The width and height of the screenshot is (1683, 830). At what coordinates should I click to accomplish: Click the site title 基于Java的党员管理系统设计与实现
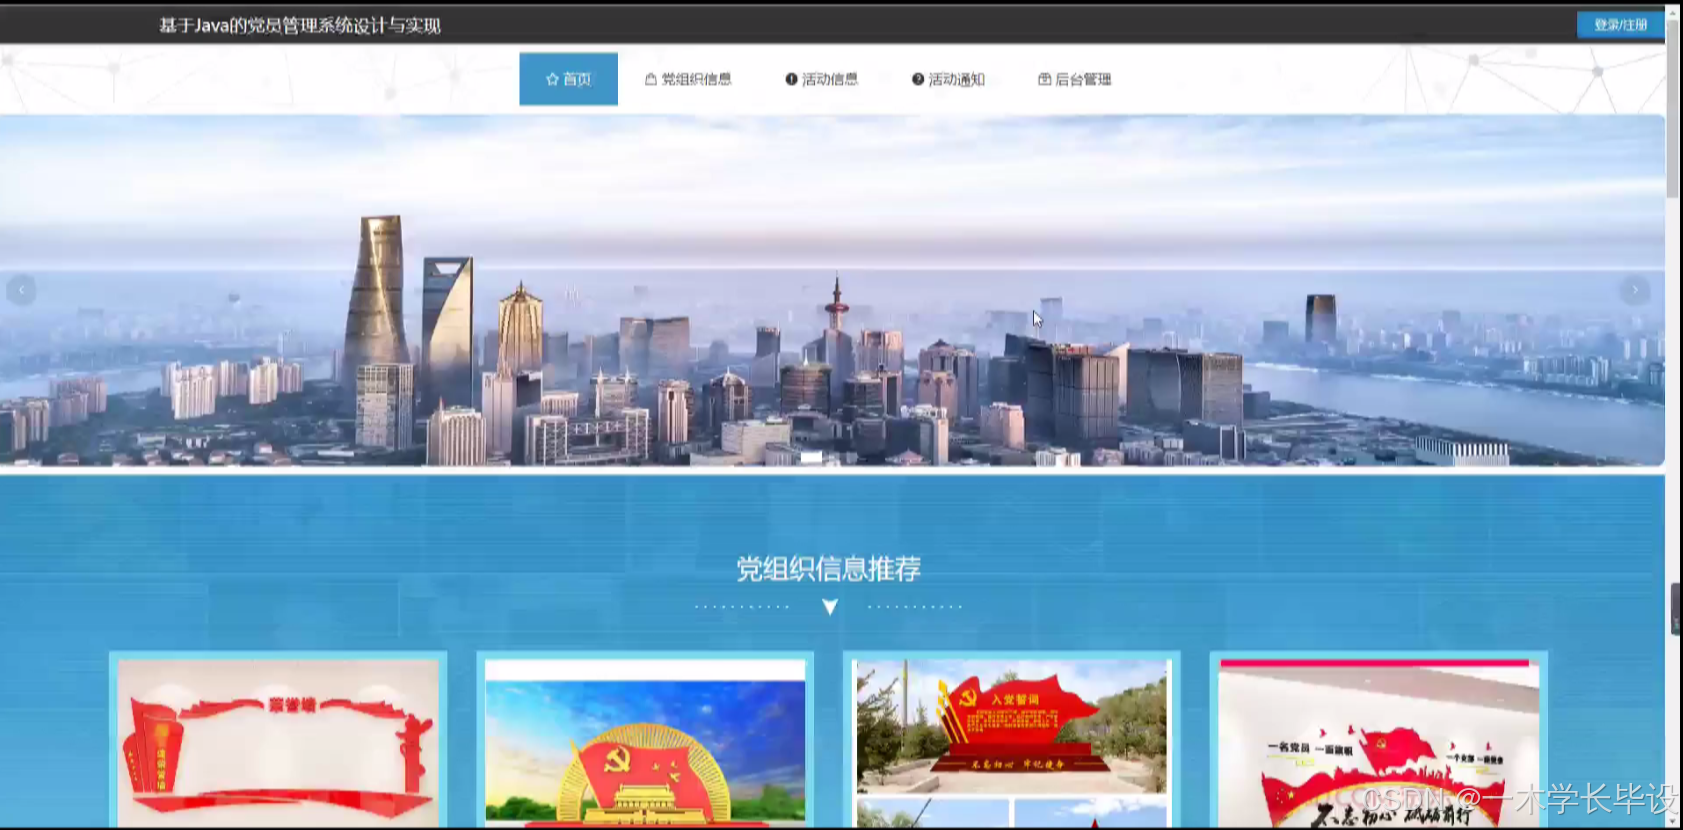click(300, 25)
